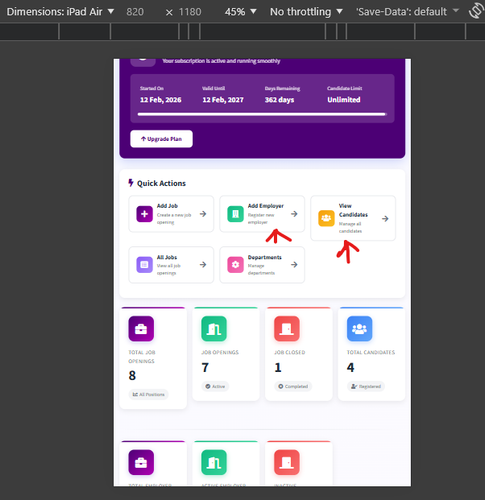Click the Active badge under Job Openings
This screenshot has height=500, width=485.
pyautogui.click(x=215, y=386)
